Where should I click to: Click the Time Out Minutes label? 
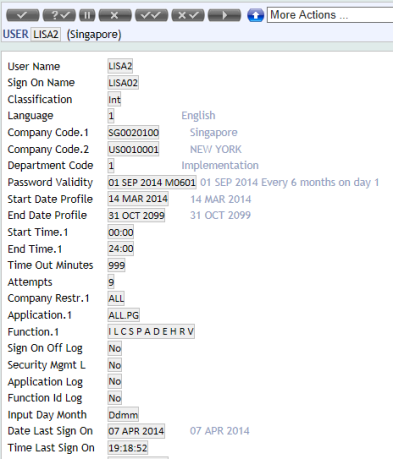pyautogui.click(x=50, y=265)
